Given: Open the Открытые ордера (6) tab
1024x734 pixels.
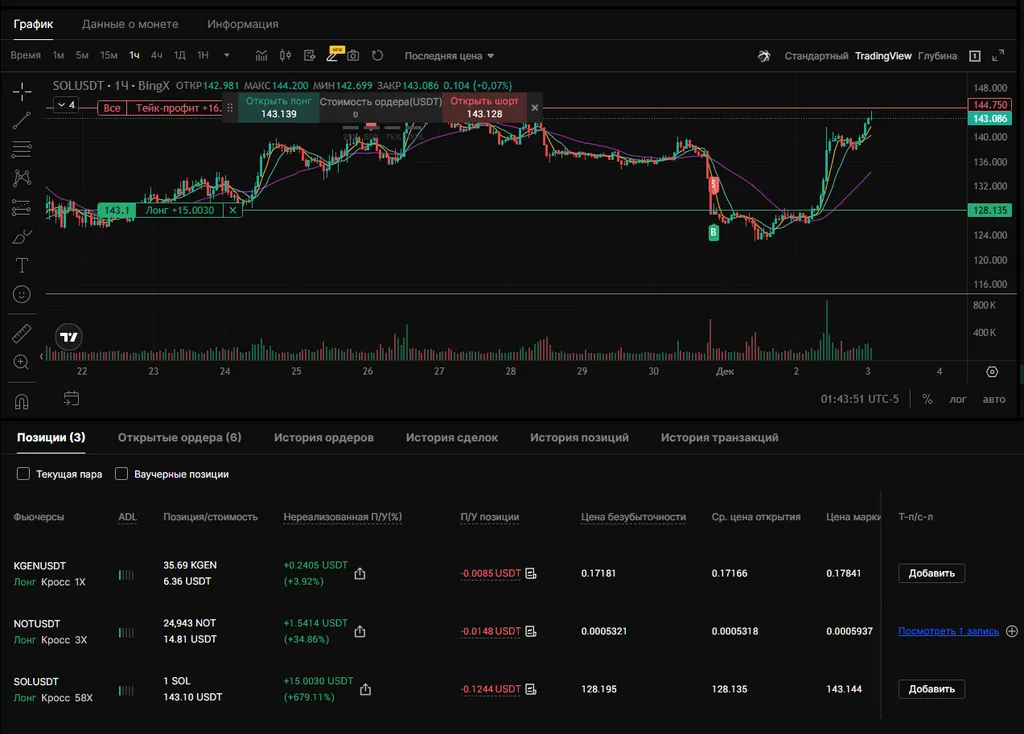Looking at the screenshot, I should pyautogui.click(x=180, y=438).
